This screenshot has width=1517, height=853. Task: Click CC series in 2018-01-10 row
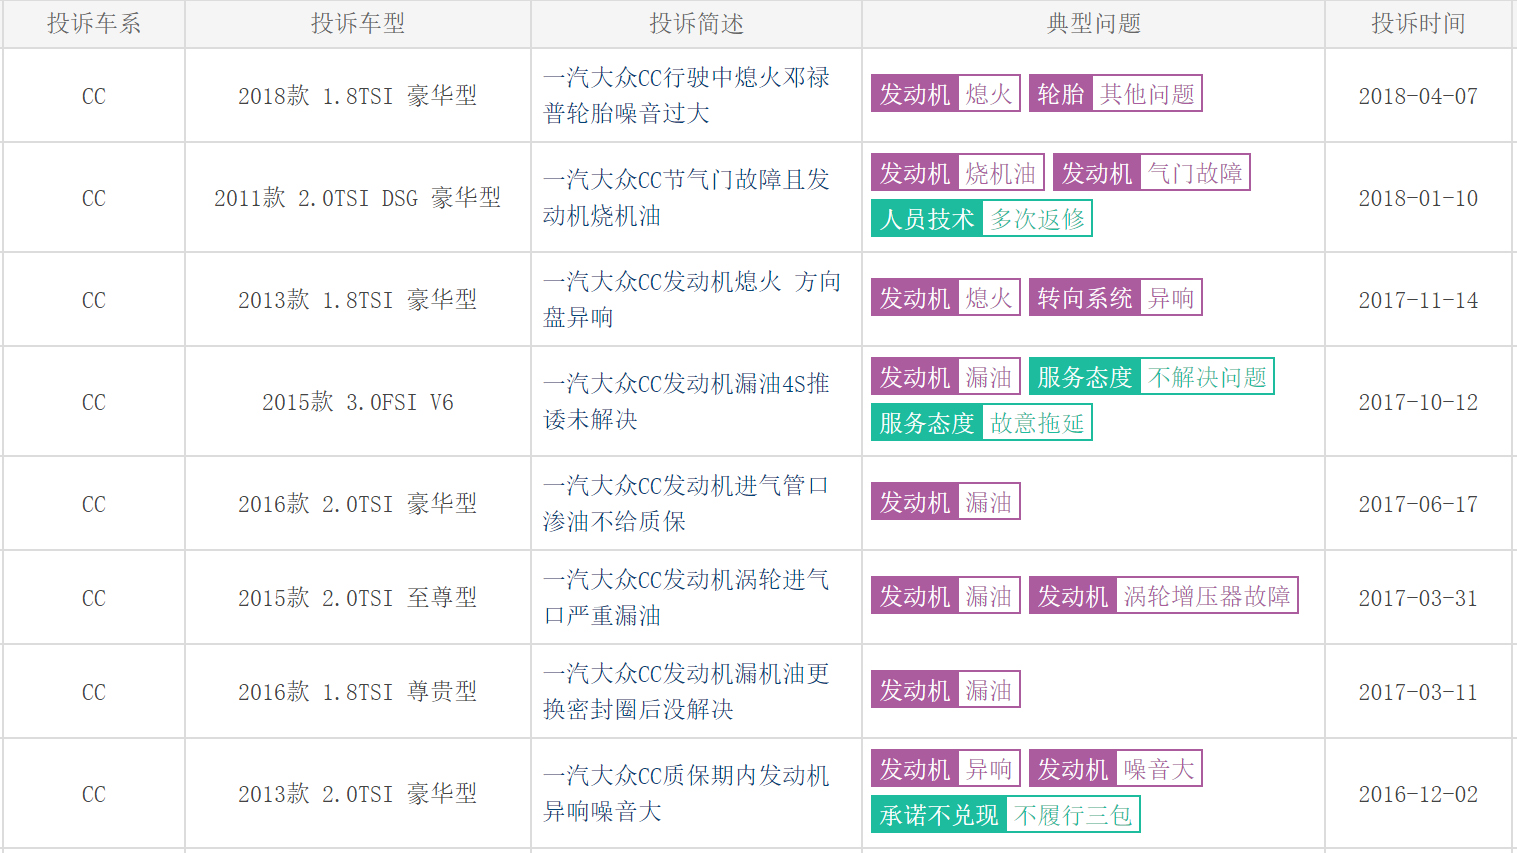pyautogui.click(x=94, y=199)
